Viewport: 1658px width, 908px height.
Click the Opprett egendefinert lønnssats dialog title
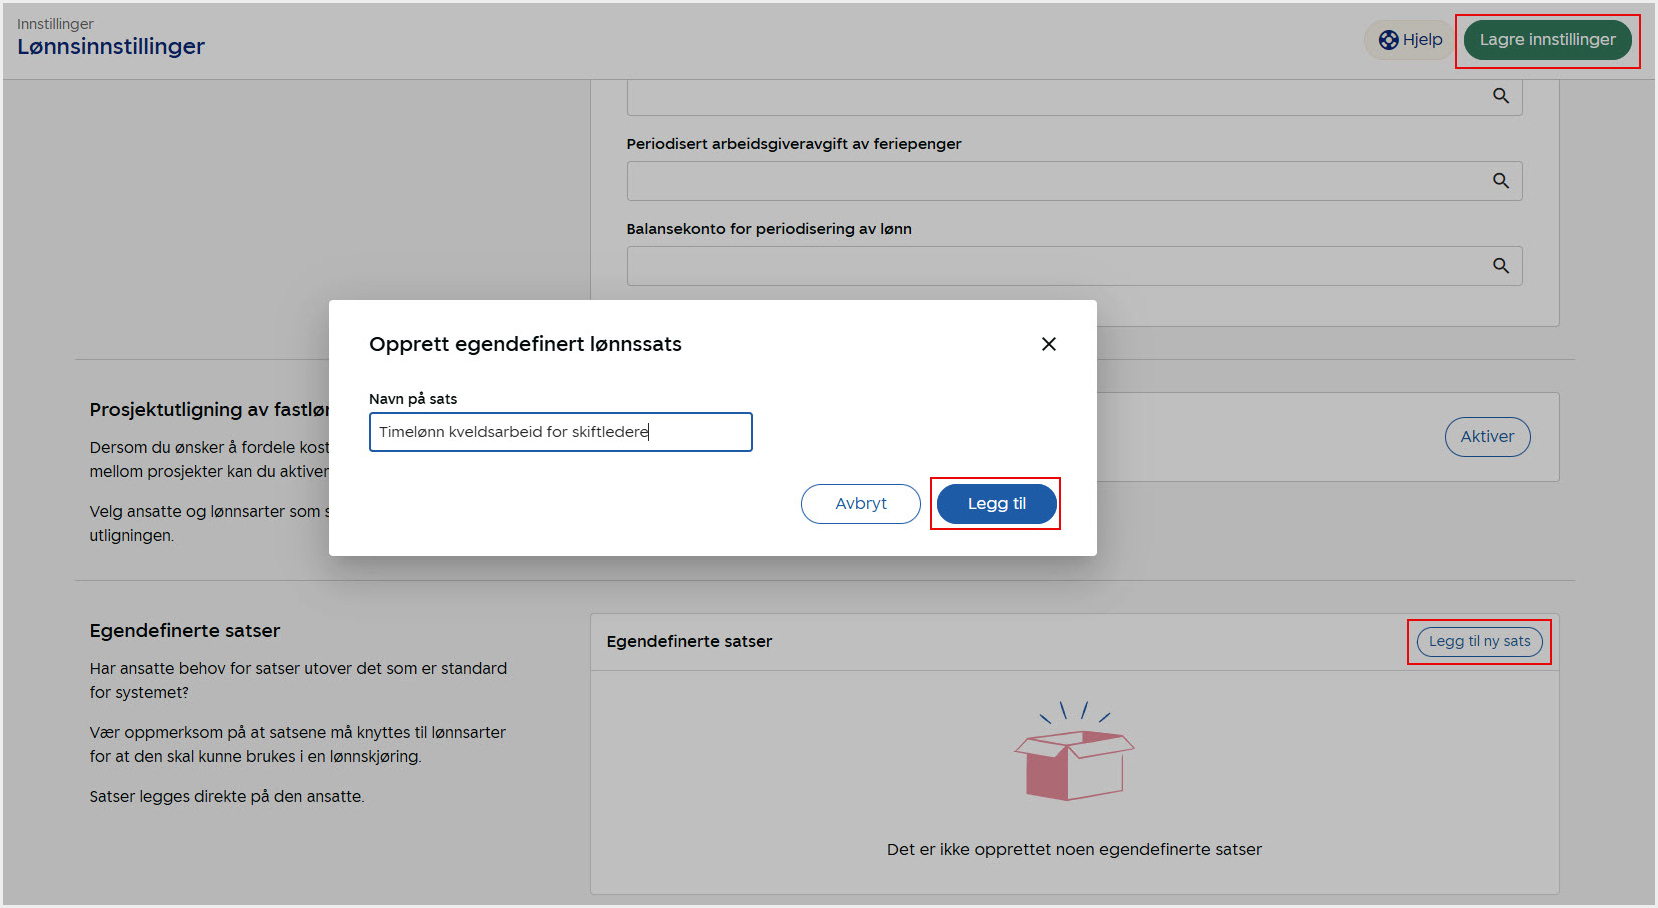[x=525, y=344]
